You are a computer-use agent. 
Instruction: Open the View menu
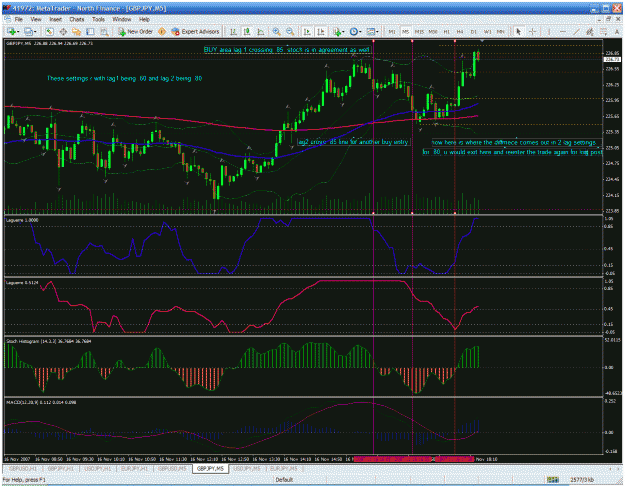36,19
